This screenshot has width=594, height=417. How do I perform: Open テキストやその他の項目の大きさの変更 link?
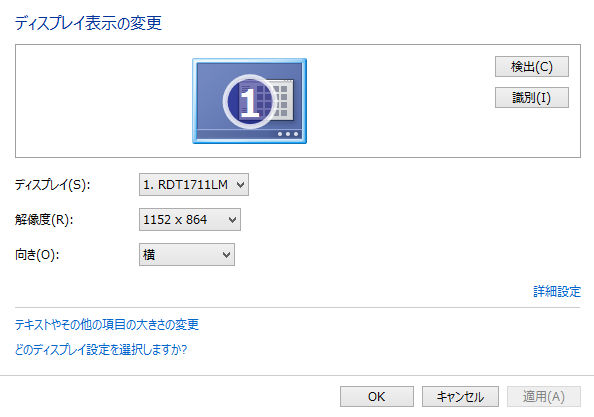(107, 325)
